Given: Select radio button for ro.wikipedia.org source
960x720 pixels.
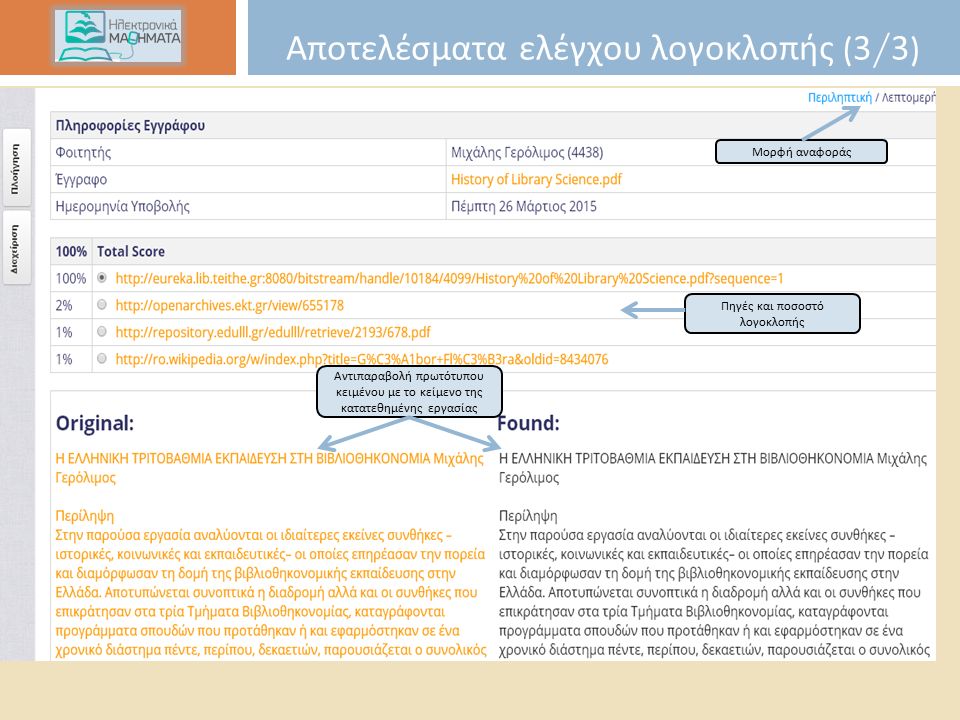Looking at the screenshot, I should pos(102,359).
